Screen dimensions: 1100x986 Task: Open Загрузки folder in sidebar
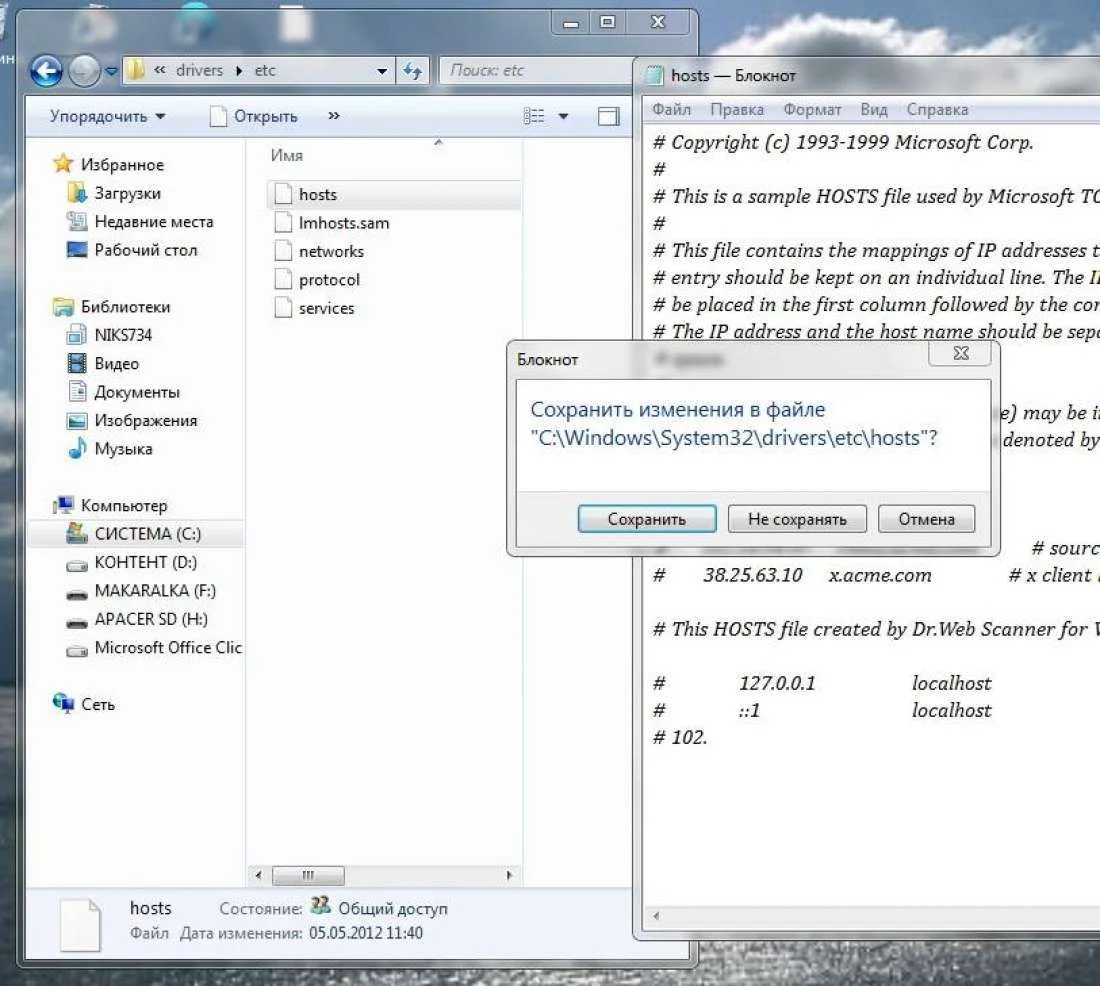click(x=128, y=193)
